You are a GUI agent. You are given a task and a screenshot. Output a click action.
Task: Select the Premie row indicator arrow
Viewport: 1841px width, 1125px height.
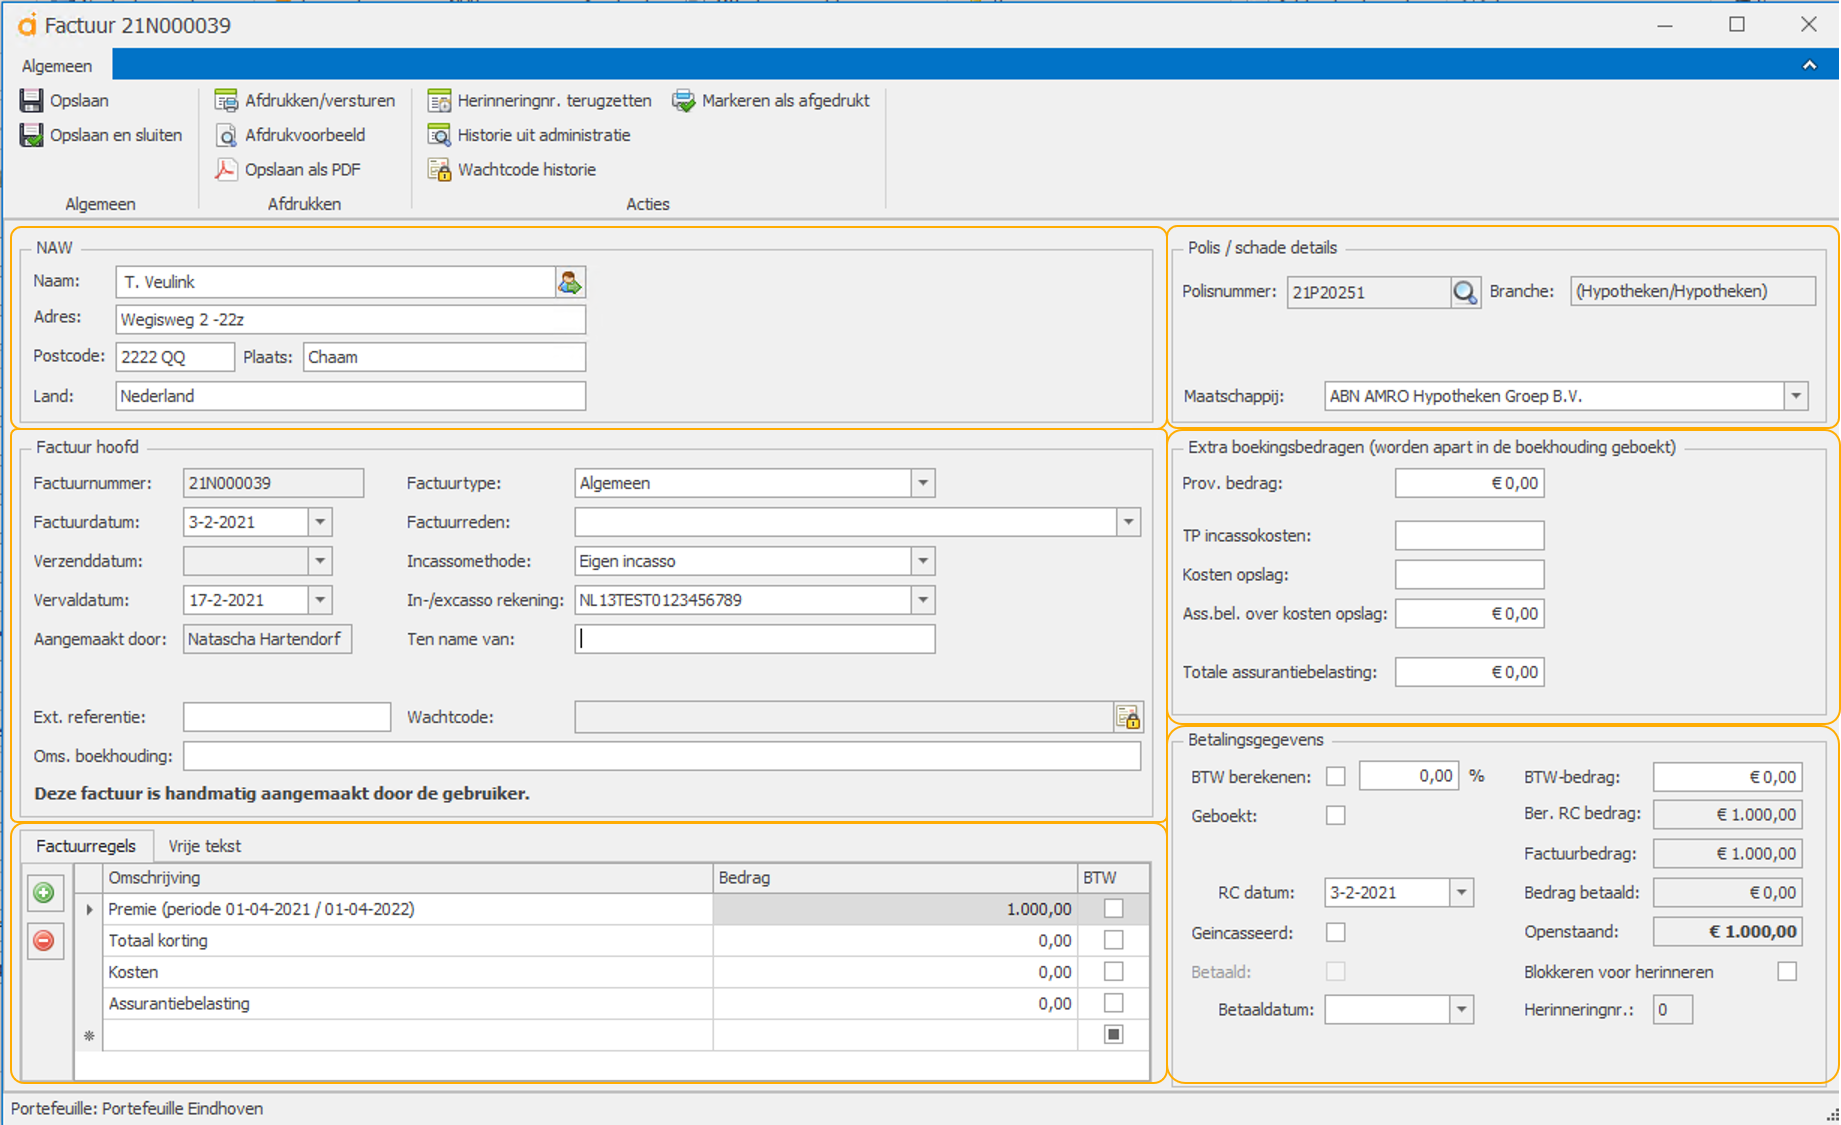tap(89, 909)
